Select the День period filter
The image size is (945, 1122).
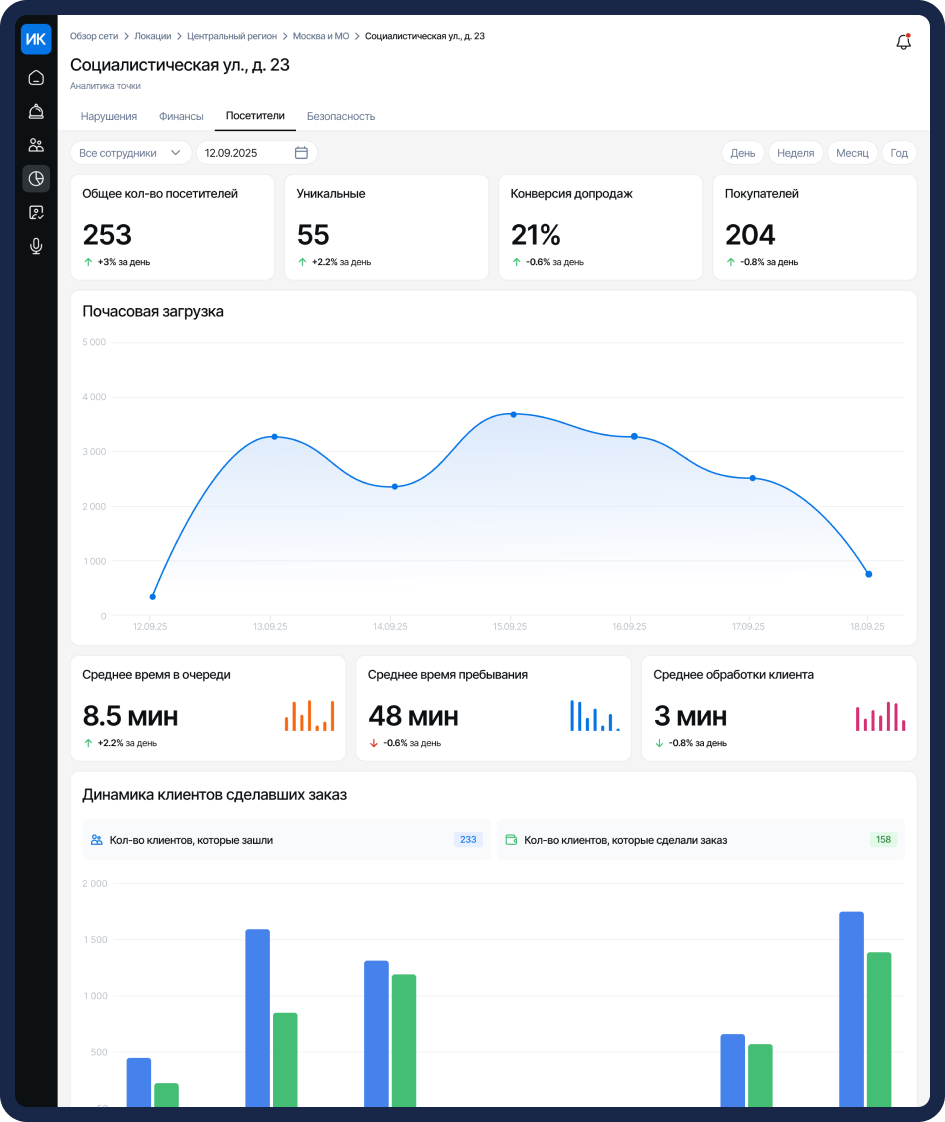point(743,152)
